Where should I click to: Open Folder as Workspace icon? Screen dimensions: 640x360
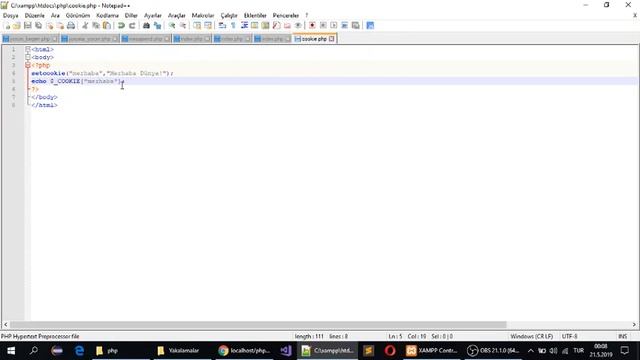[287, 26]
